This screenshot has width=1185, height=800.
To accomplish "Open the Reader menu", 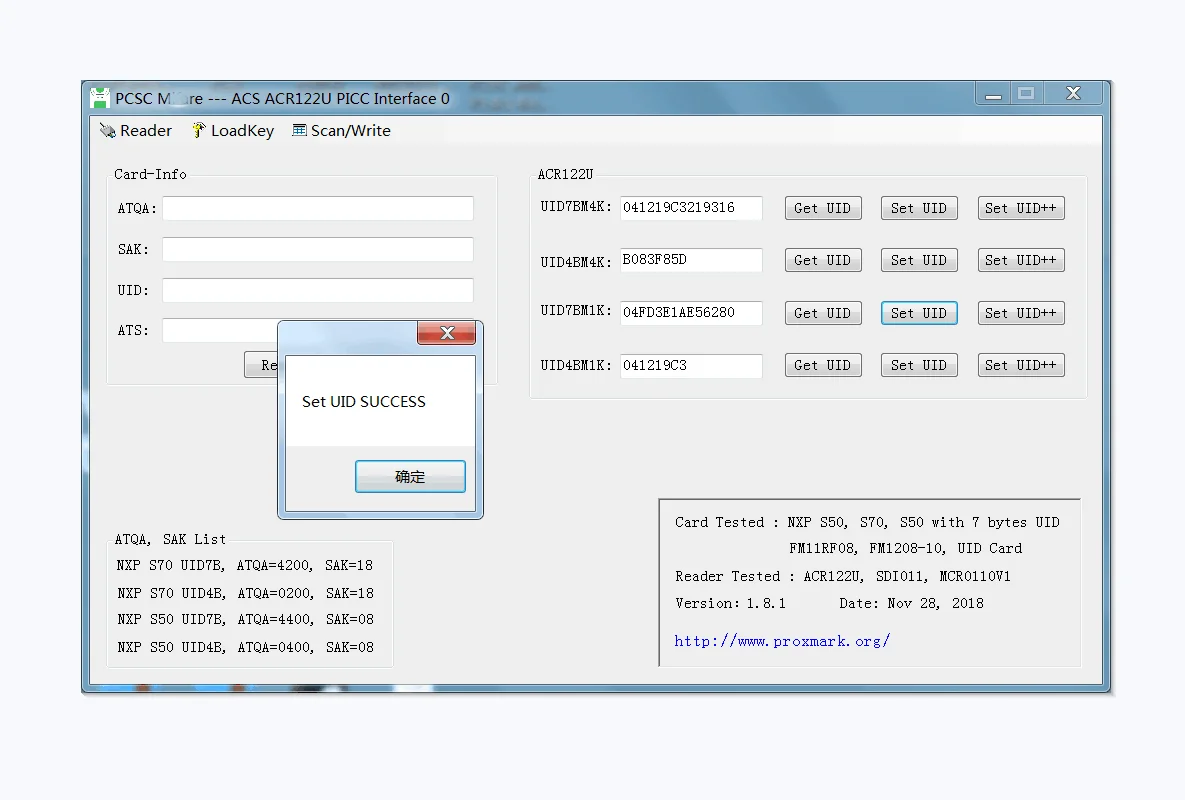I will (136, 131).
